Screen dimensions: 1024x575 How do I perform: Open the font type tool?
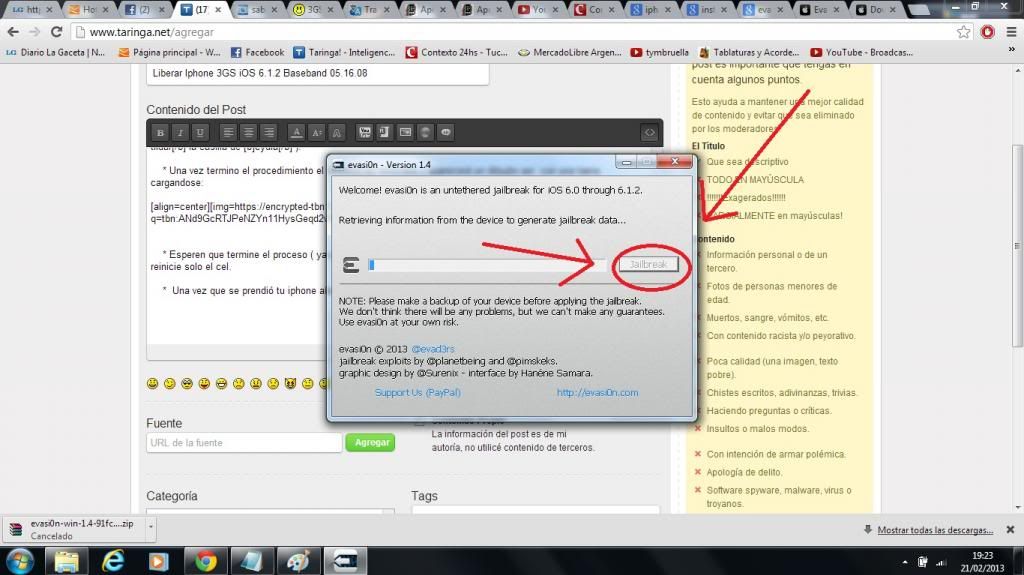point(336,133)
